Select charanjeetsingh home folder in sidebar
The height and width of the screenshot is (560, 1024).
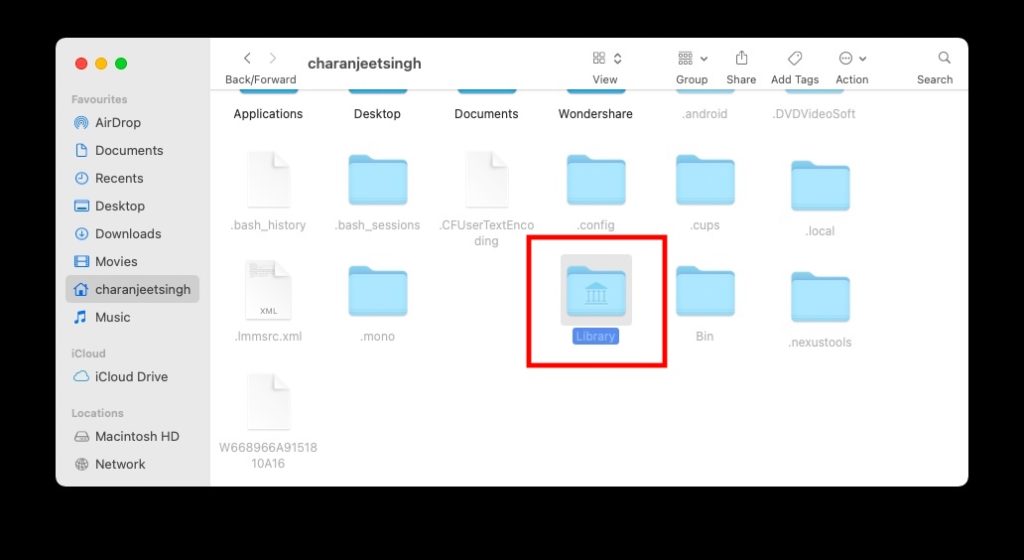pos(133,289)
